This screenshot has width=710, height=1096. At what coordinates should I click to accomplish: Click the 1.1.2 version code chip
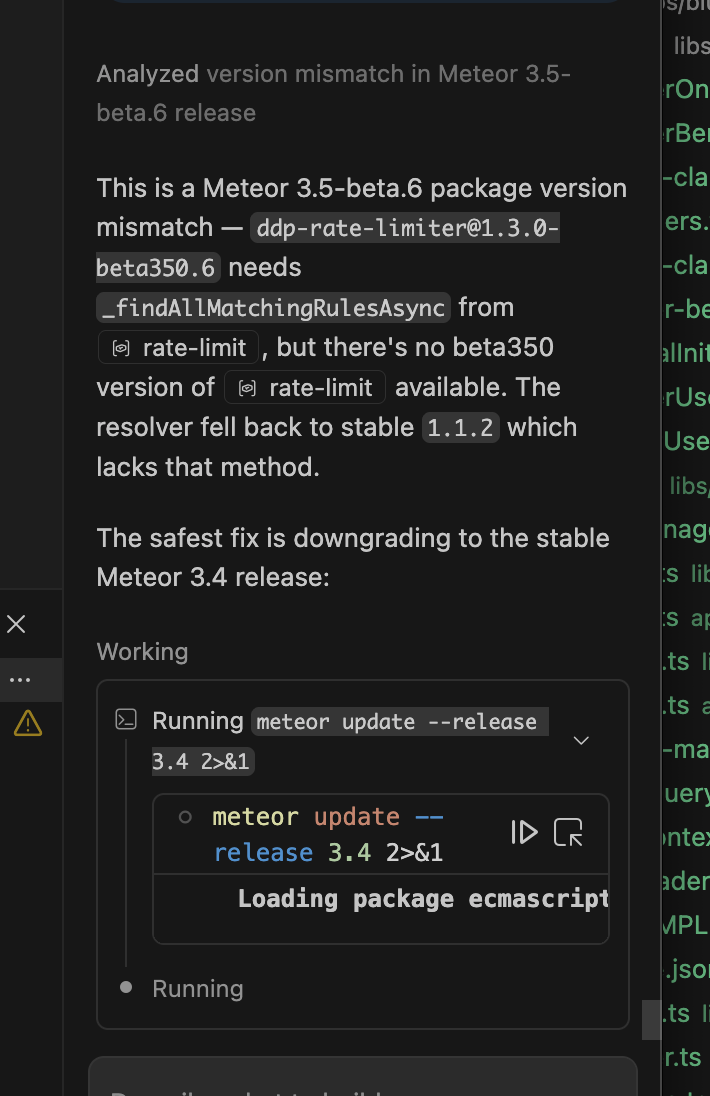(460, 428)
